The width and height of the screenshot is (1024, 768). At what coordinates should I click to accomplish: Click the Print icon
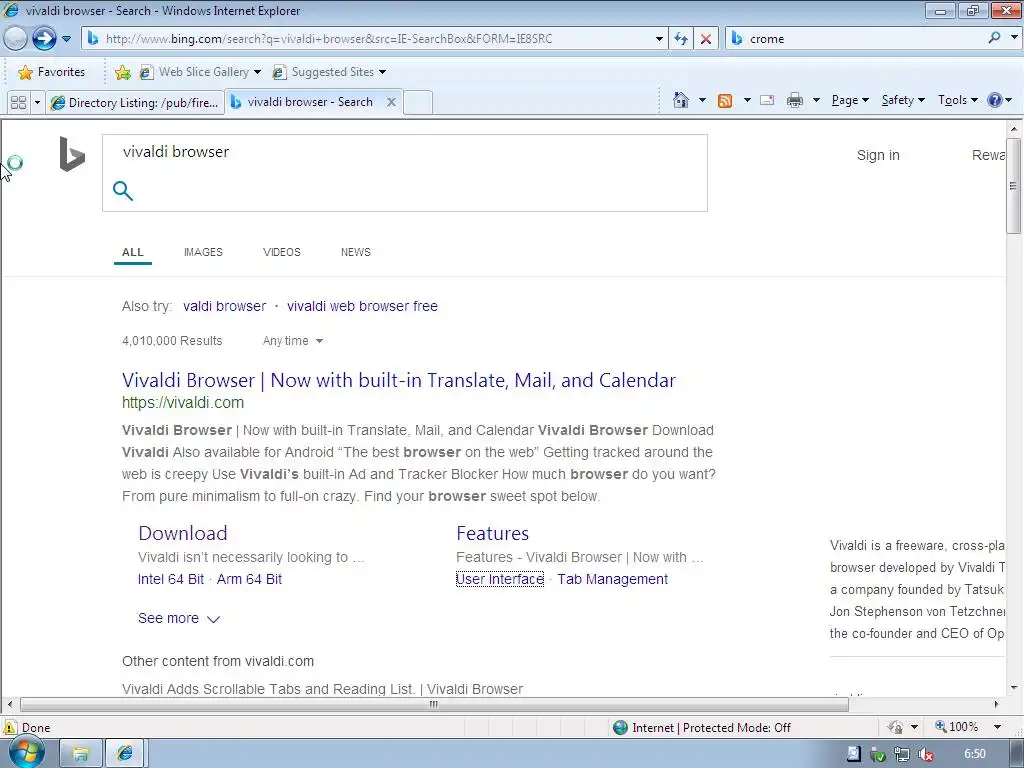(795, 100)
